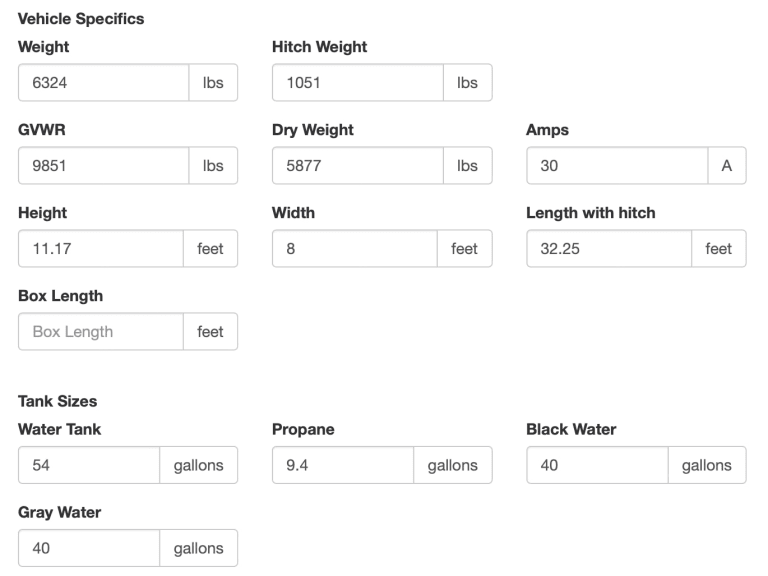Click the gallons unit beside Gray Water
Viewport: 768px width, 576px height.
click(199, 548)
